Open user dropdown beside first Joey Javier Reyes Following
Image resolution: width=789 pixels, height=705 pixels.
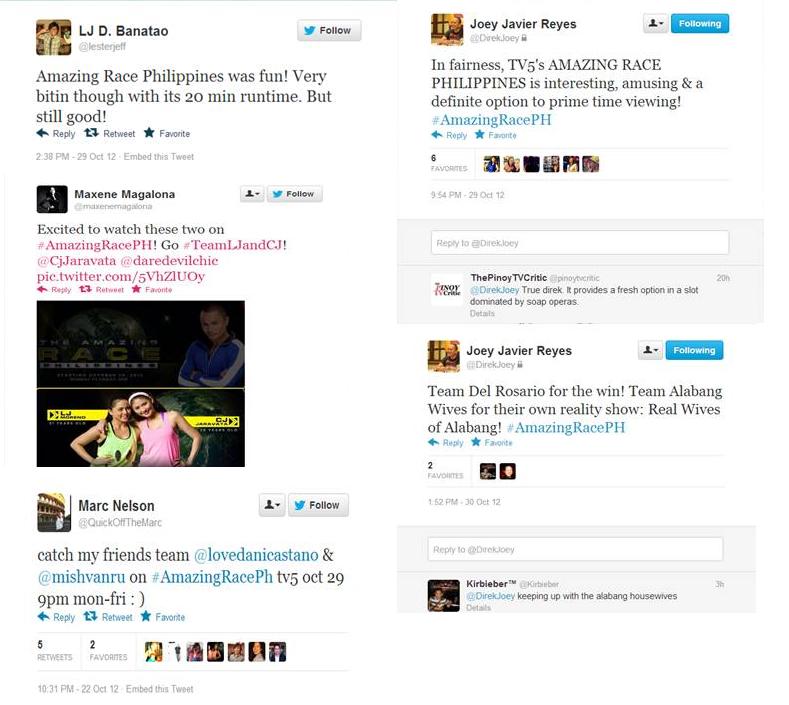655,24
